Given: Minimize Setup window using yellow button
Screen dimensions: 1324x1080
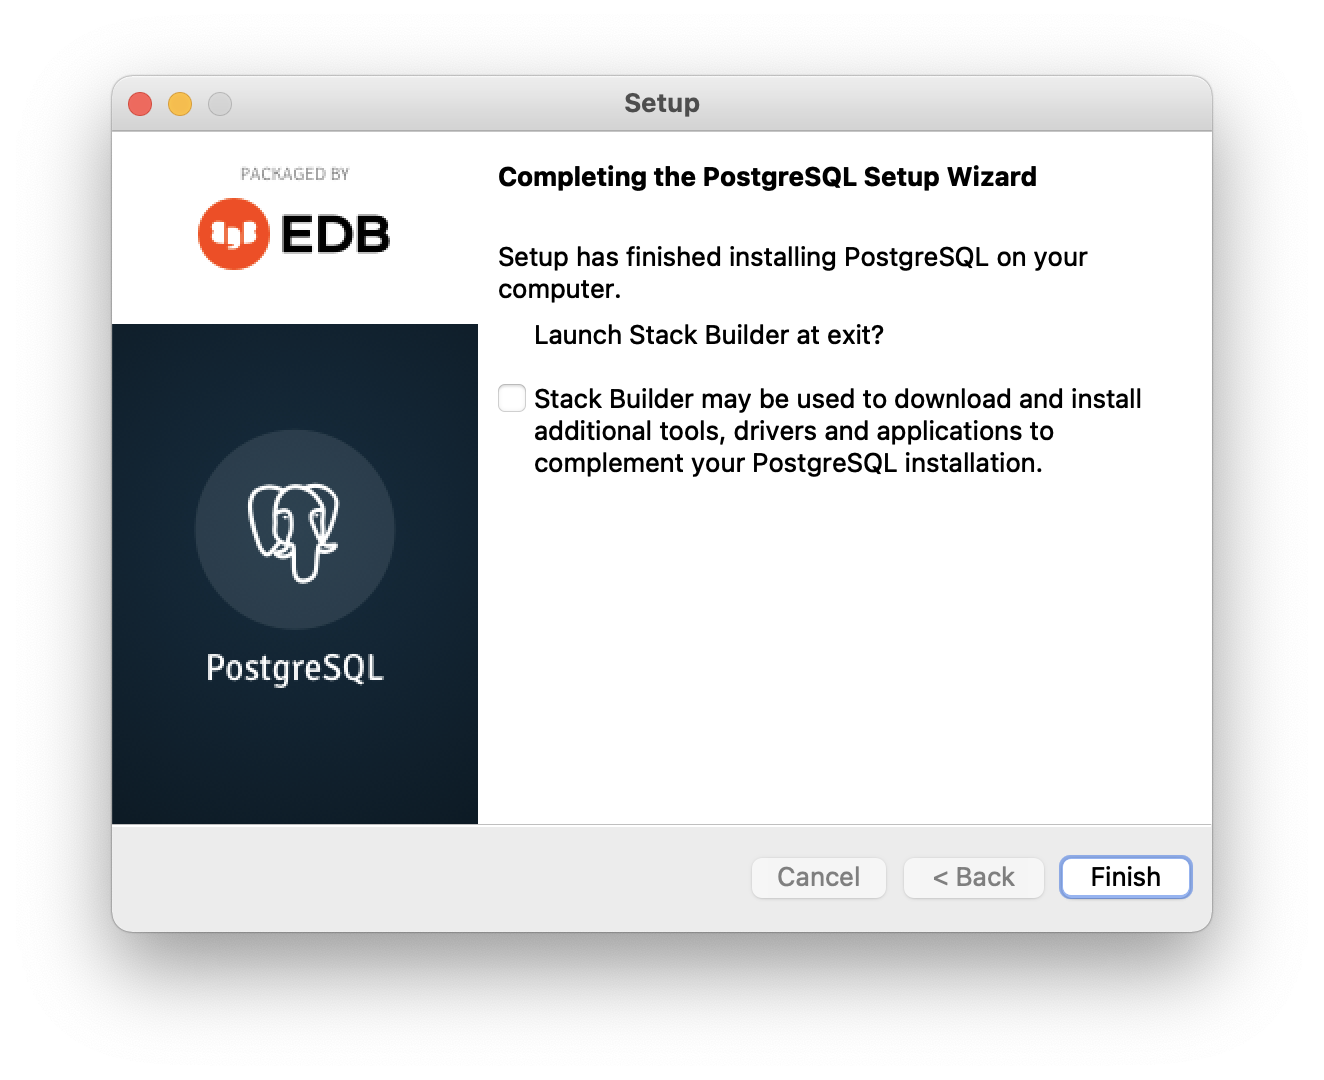Looking at the screenshot, I should 180,104.
